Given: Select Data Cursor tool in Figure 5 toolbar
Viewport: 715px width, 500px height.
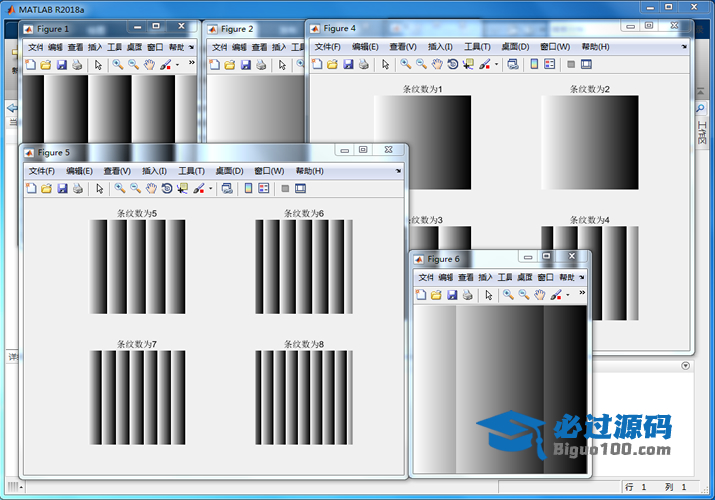Looking at the screenshot, I should (182, 188).
